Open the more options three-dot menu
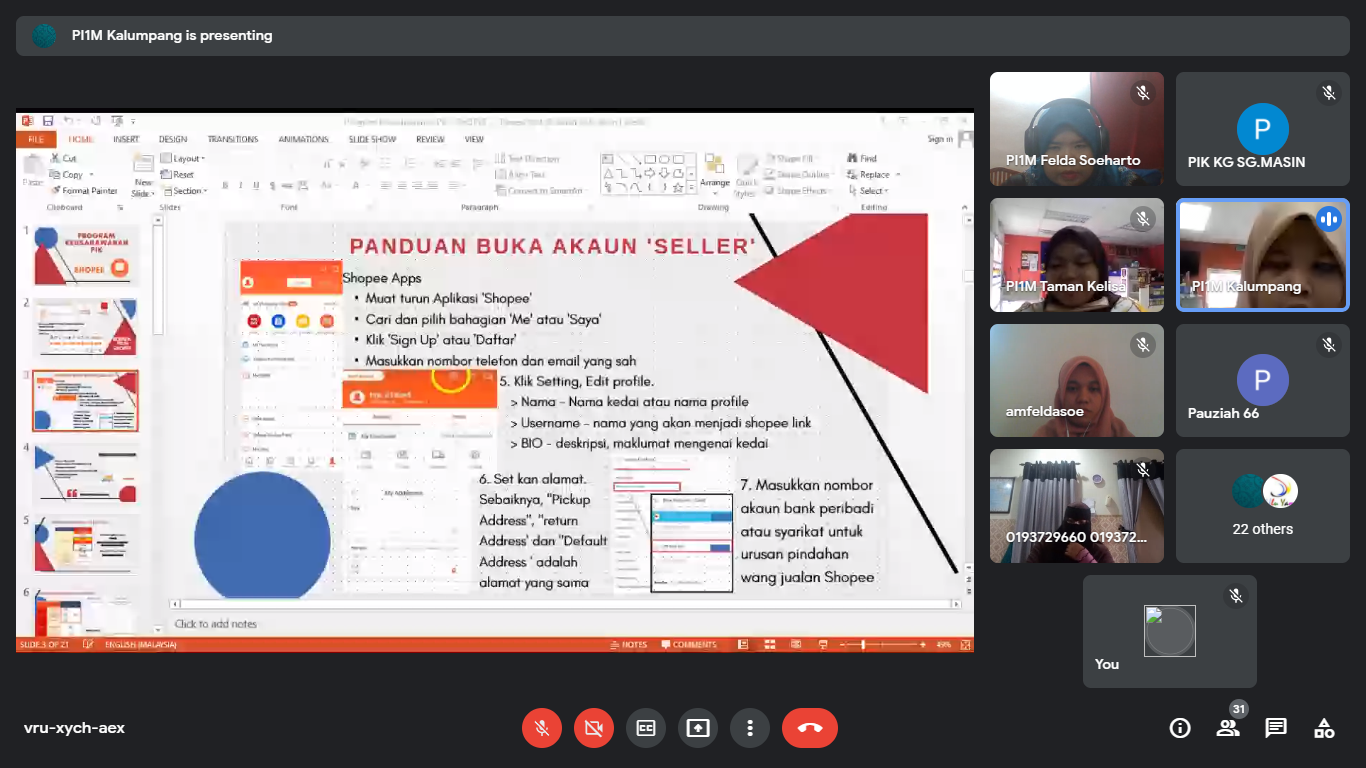Screen dimensions: 1366x768 [750, 728]
